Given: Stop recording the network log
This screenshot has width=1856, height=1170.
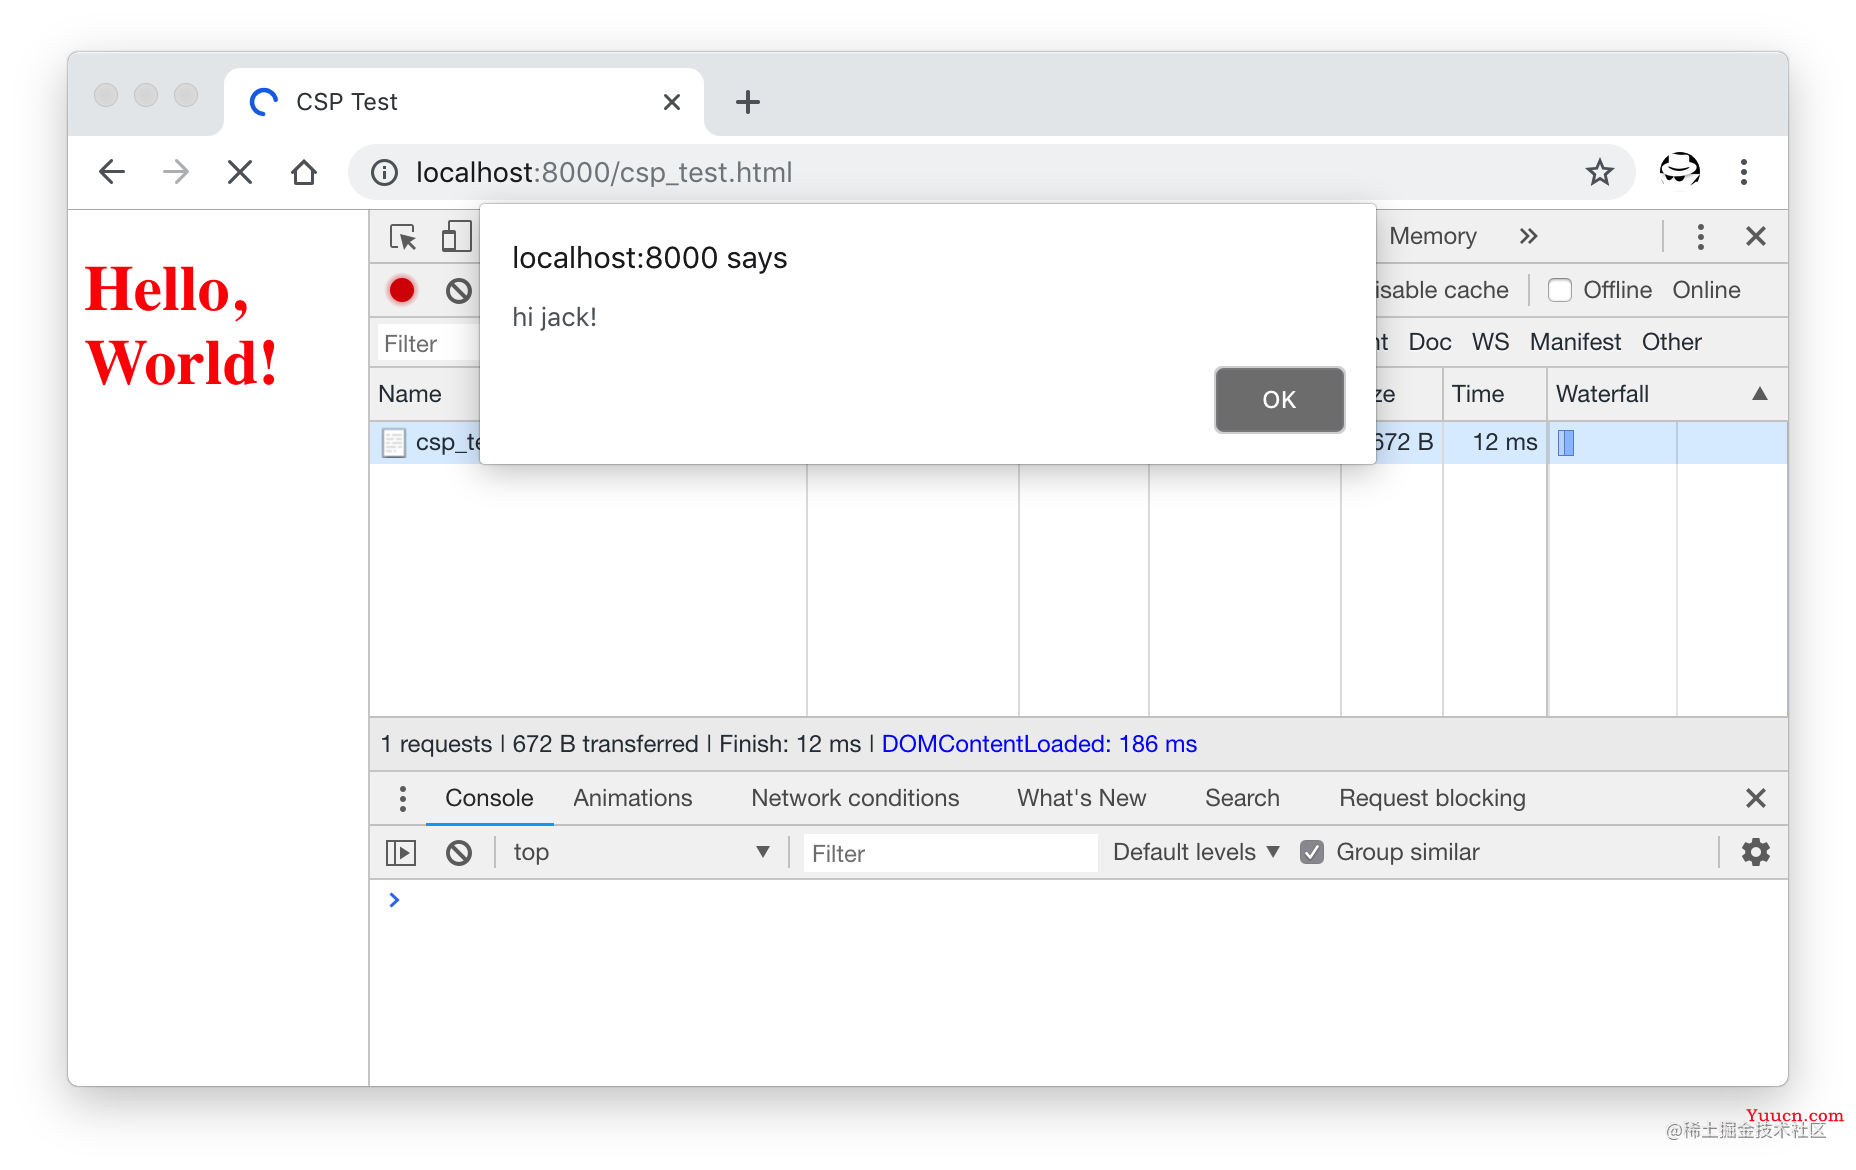Looking at the screenshot, I should (402, 290).
